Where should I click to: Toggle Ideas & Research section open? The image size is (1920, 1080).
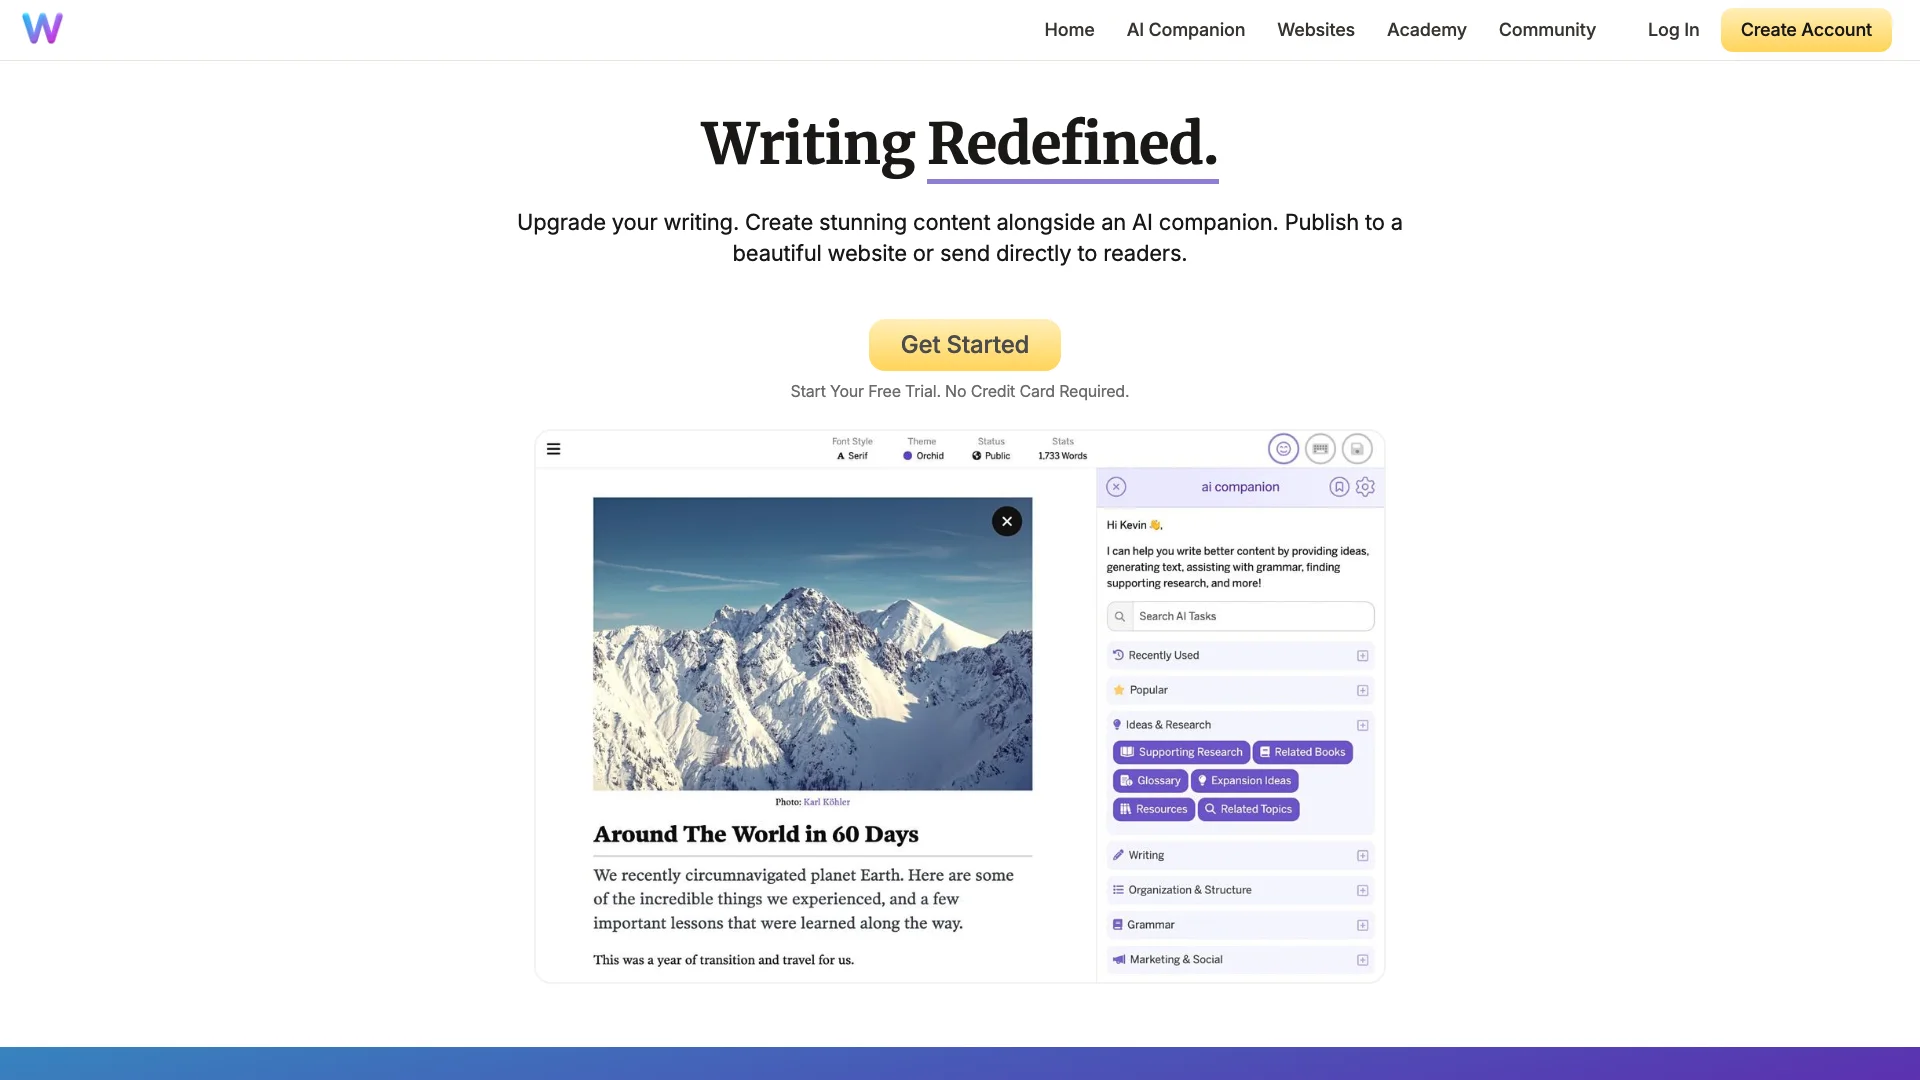click(1361, 724)
